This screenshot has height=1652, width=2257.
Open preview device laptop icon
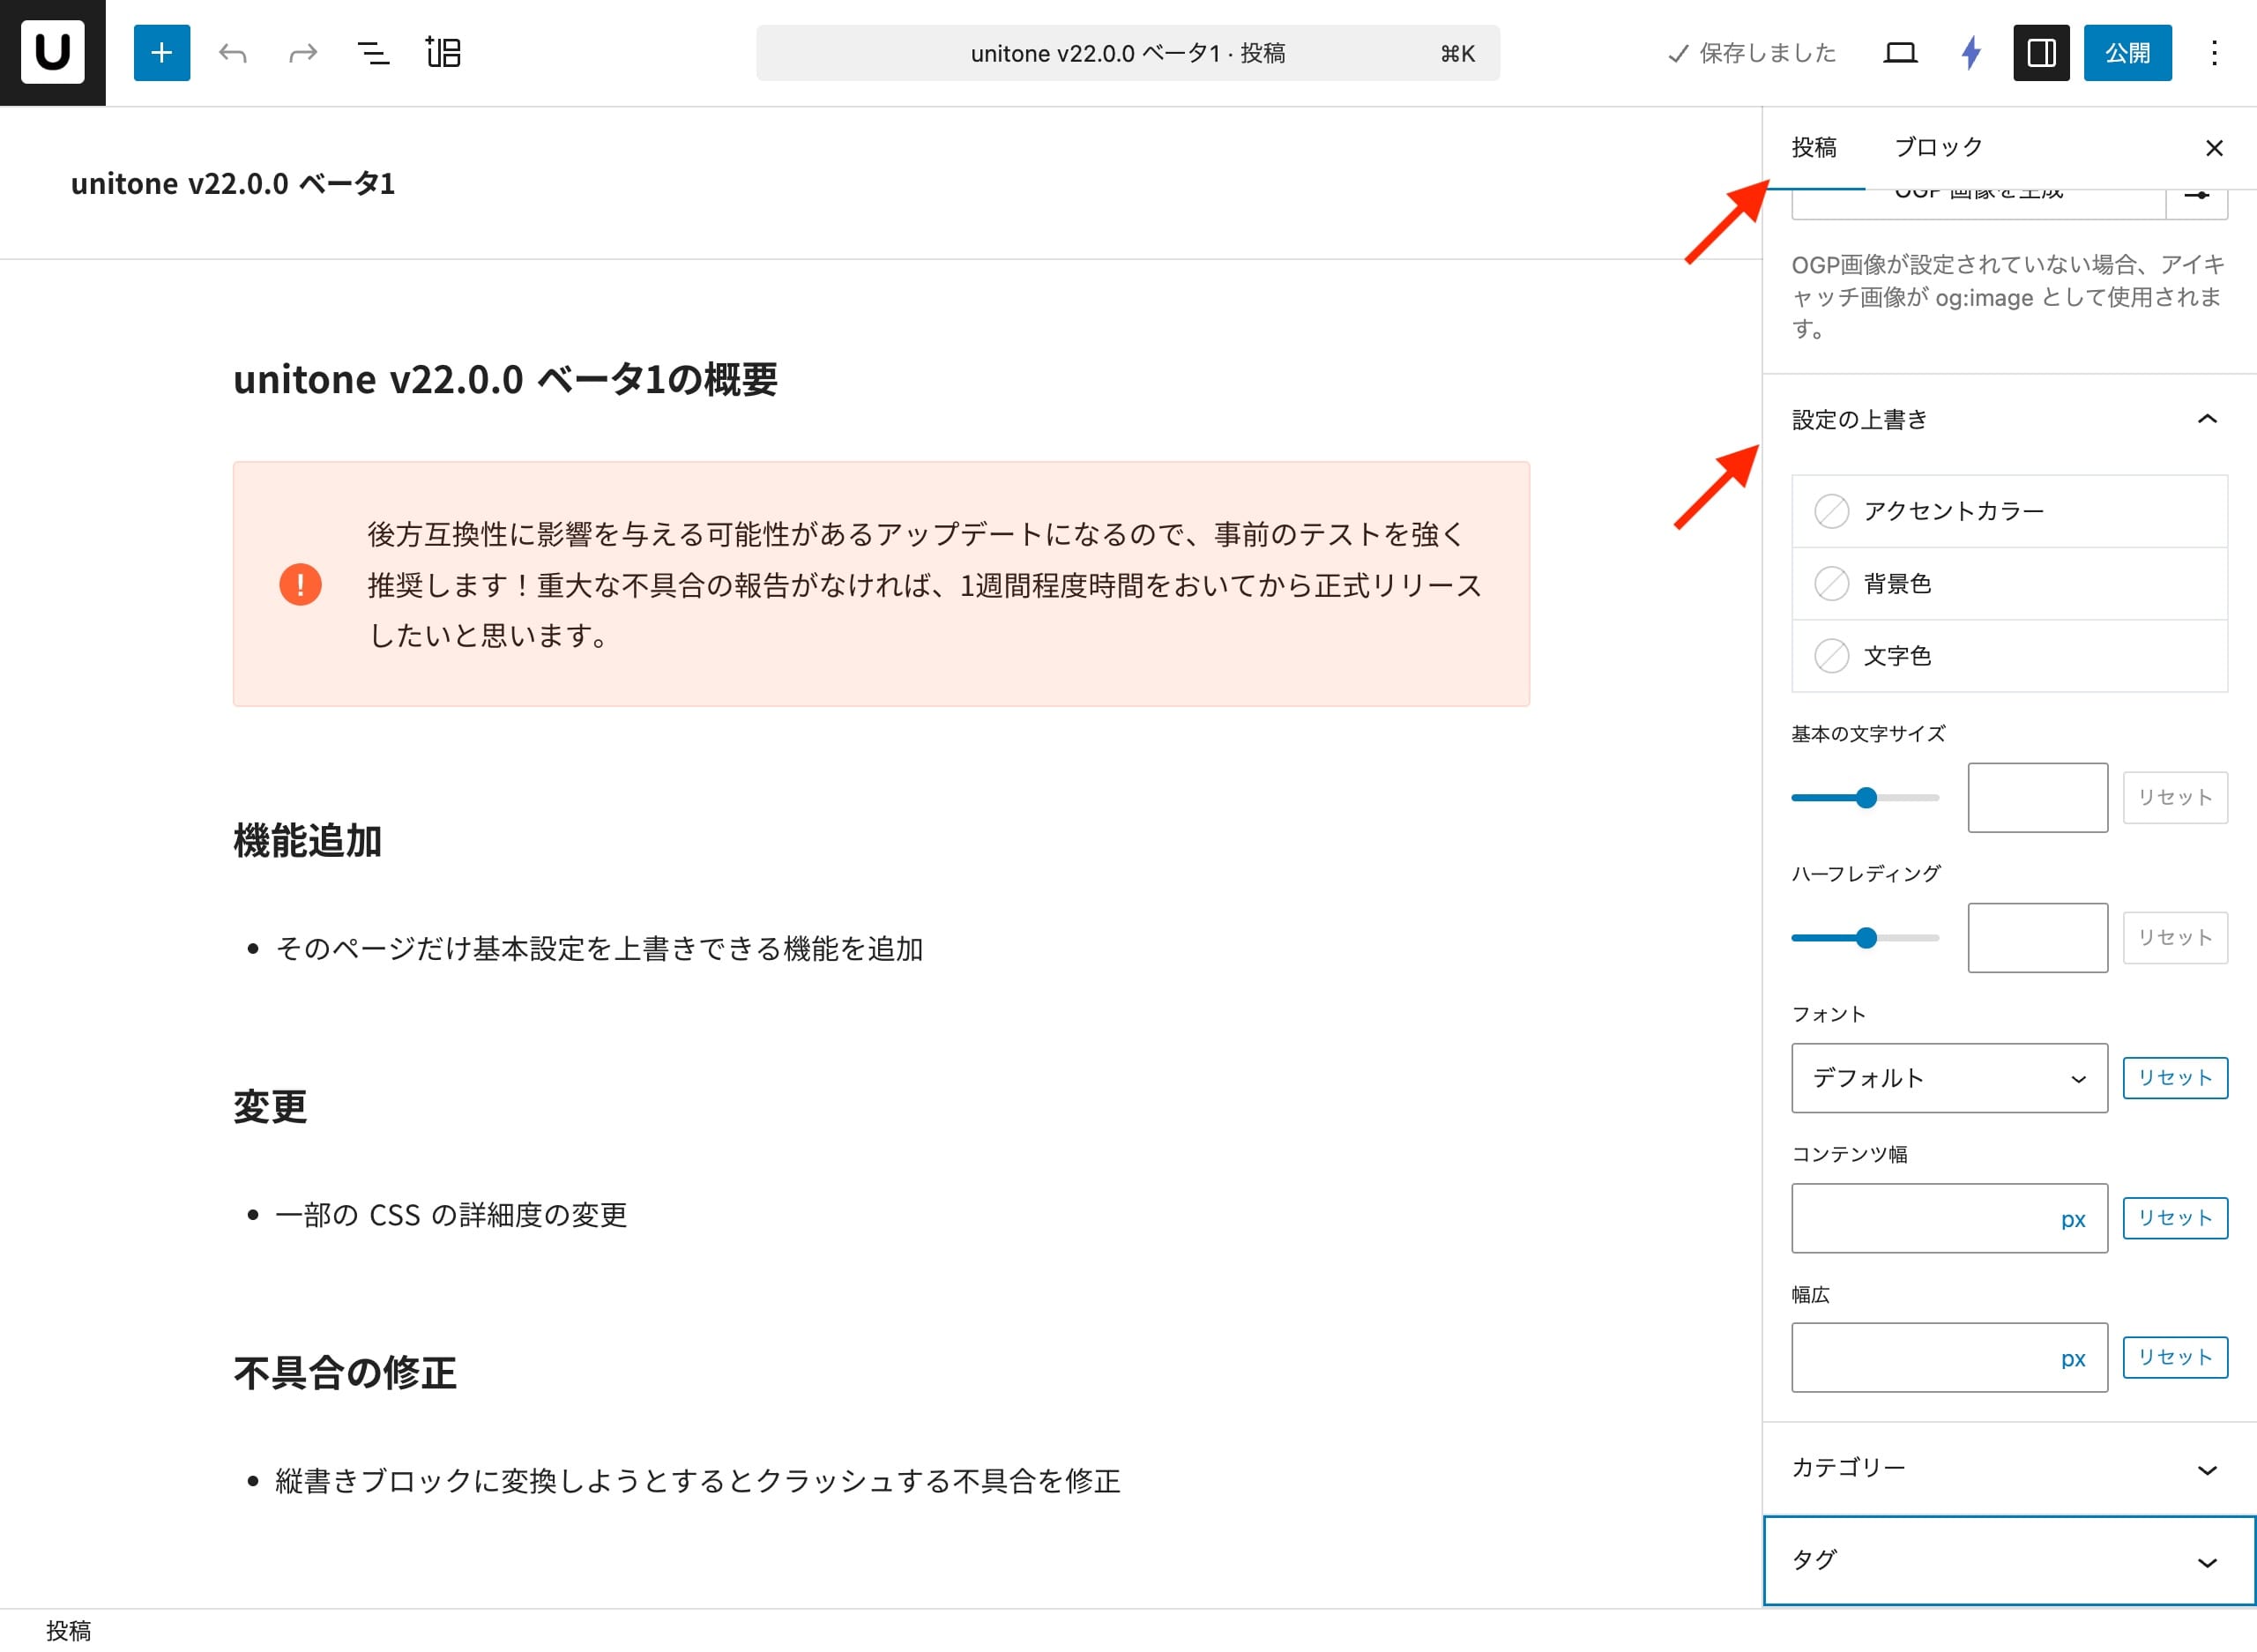coord(1900,53)
